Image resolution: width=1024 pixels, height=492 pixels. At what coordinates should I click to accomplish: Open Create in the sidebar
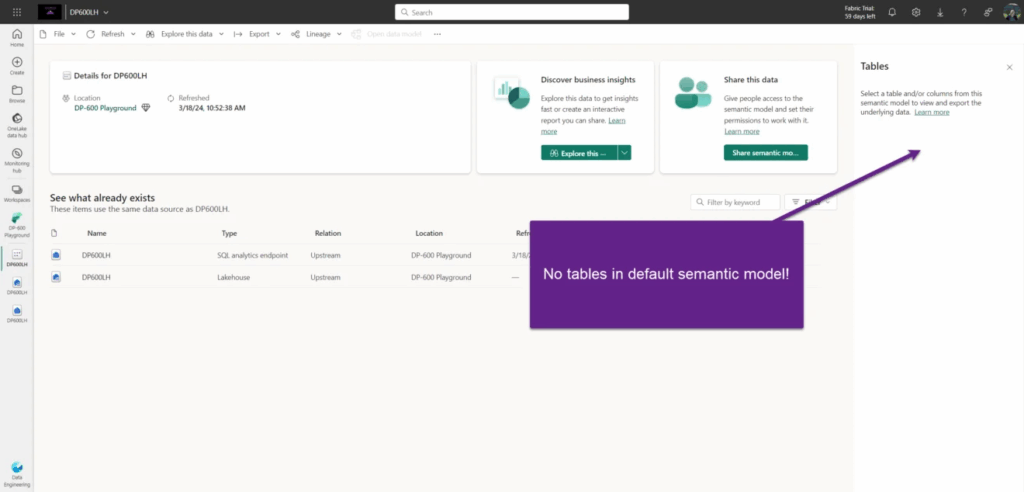tap(17, 66)
